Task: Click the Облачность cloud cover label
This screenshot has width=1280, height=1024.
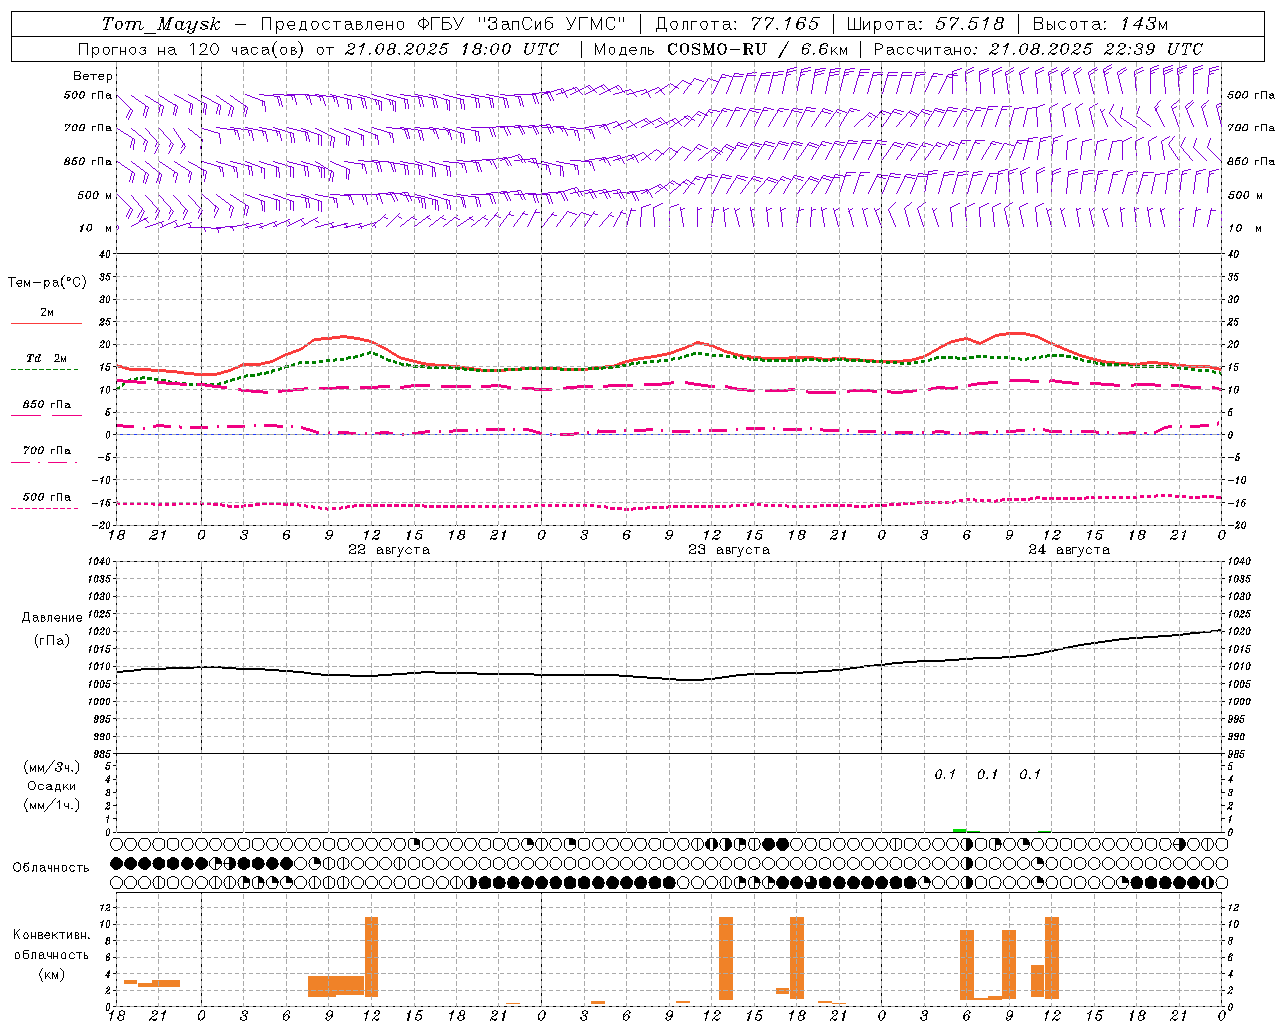Action: point(51,867)
